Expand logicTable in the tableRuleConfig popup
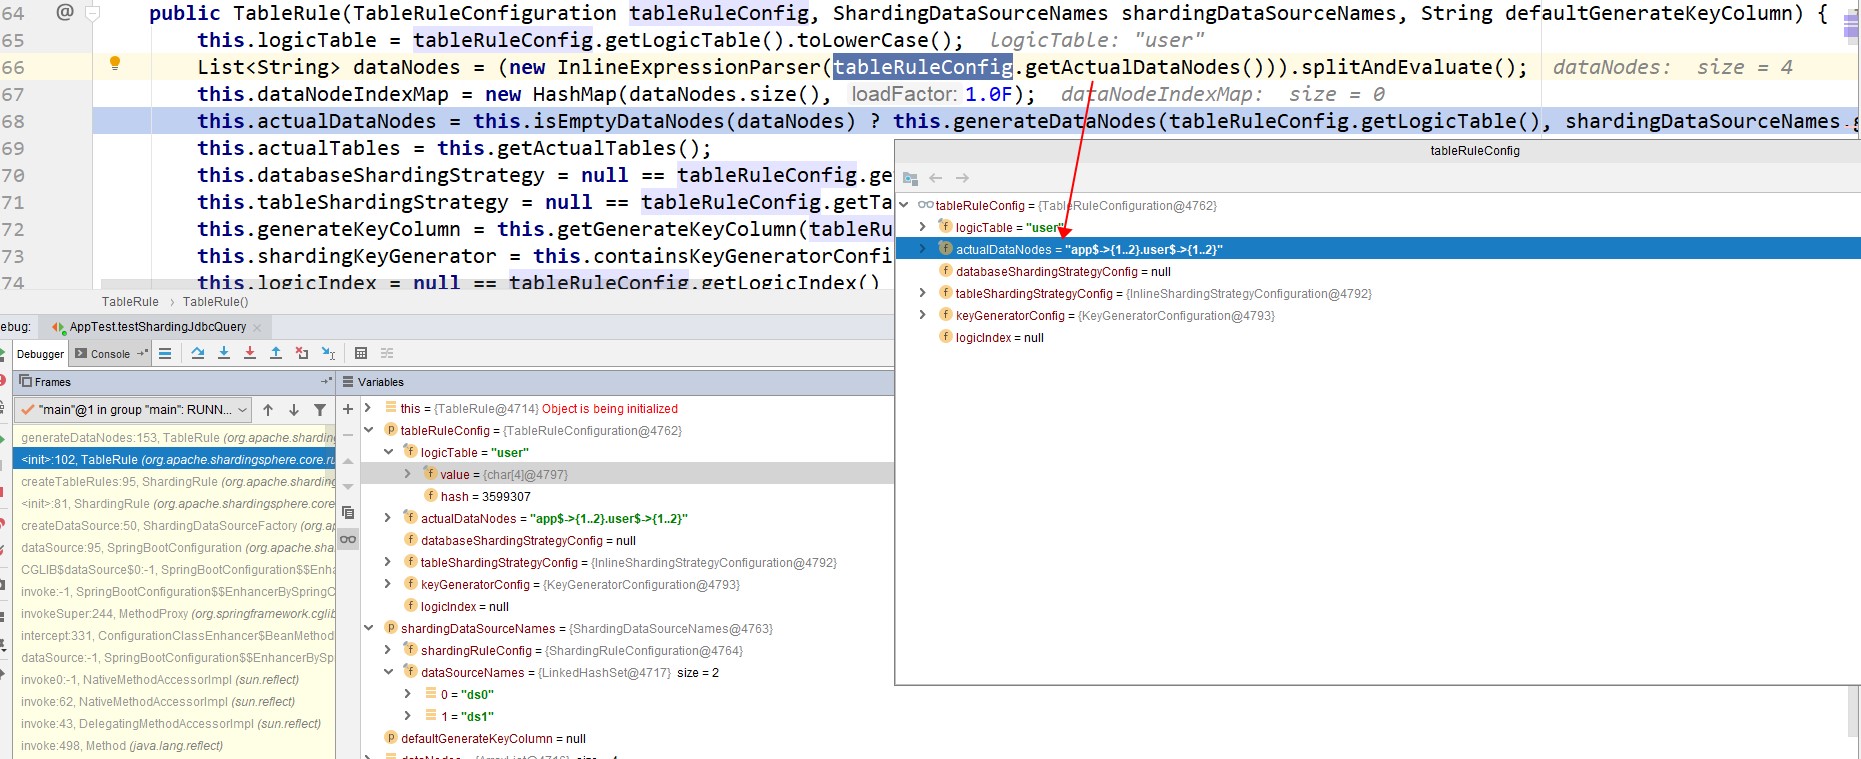 (922, 227)
